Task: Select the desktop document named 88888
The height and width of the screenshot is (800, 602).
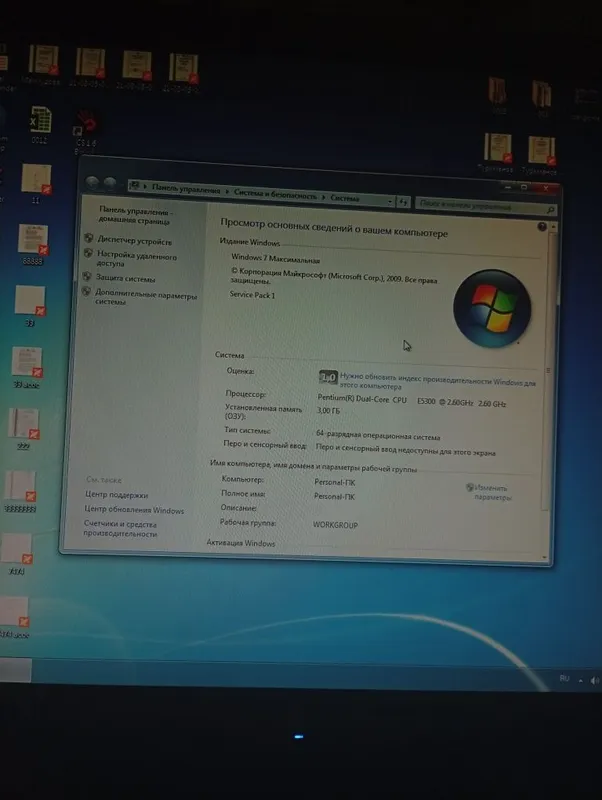Action: click(33, 244)
